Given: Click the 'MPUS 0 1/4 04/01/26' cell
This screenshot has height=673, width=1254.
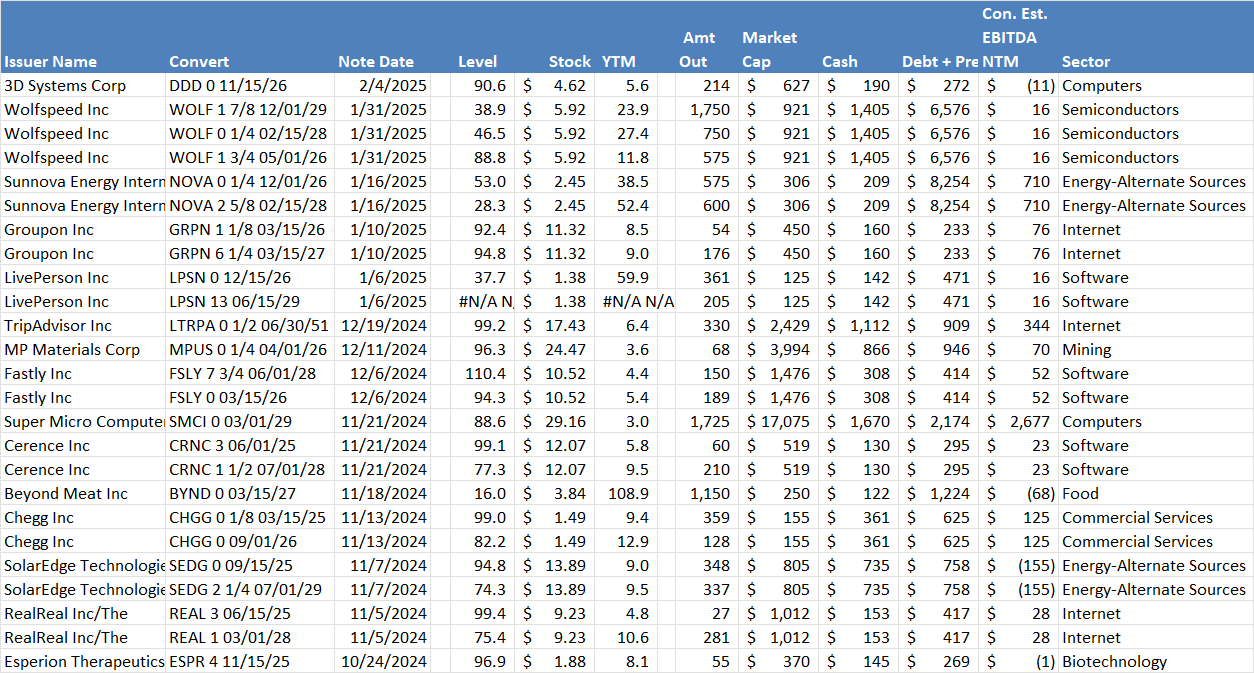Looking at the screenshot, I should (x=249, y=350).
